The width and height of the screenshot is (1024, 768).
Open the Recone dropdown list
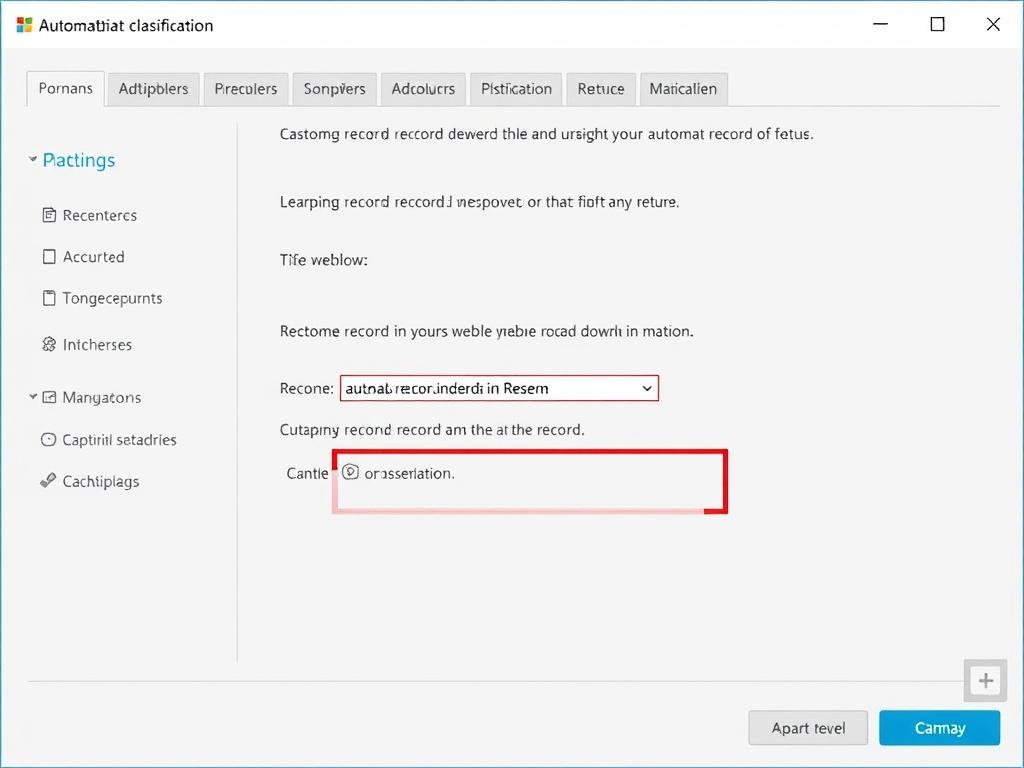(646, 388)
